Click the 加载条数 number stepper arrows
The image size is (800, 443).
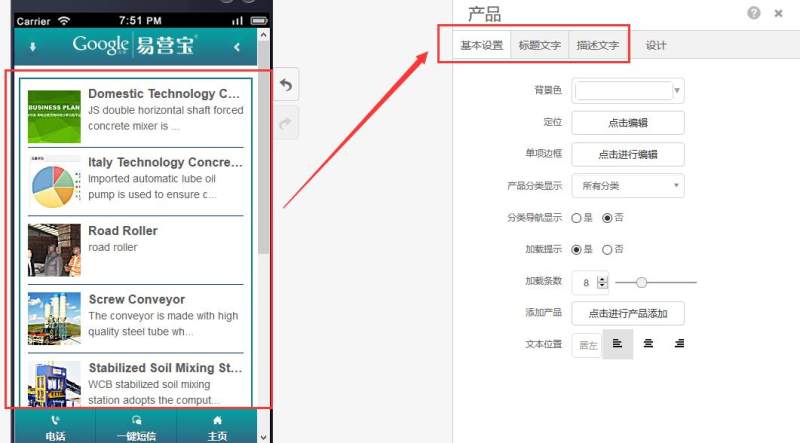click(x=603, y=282)
